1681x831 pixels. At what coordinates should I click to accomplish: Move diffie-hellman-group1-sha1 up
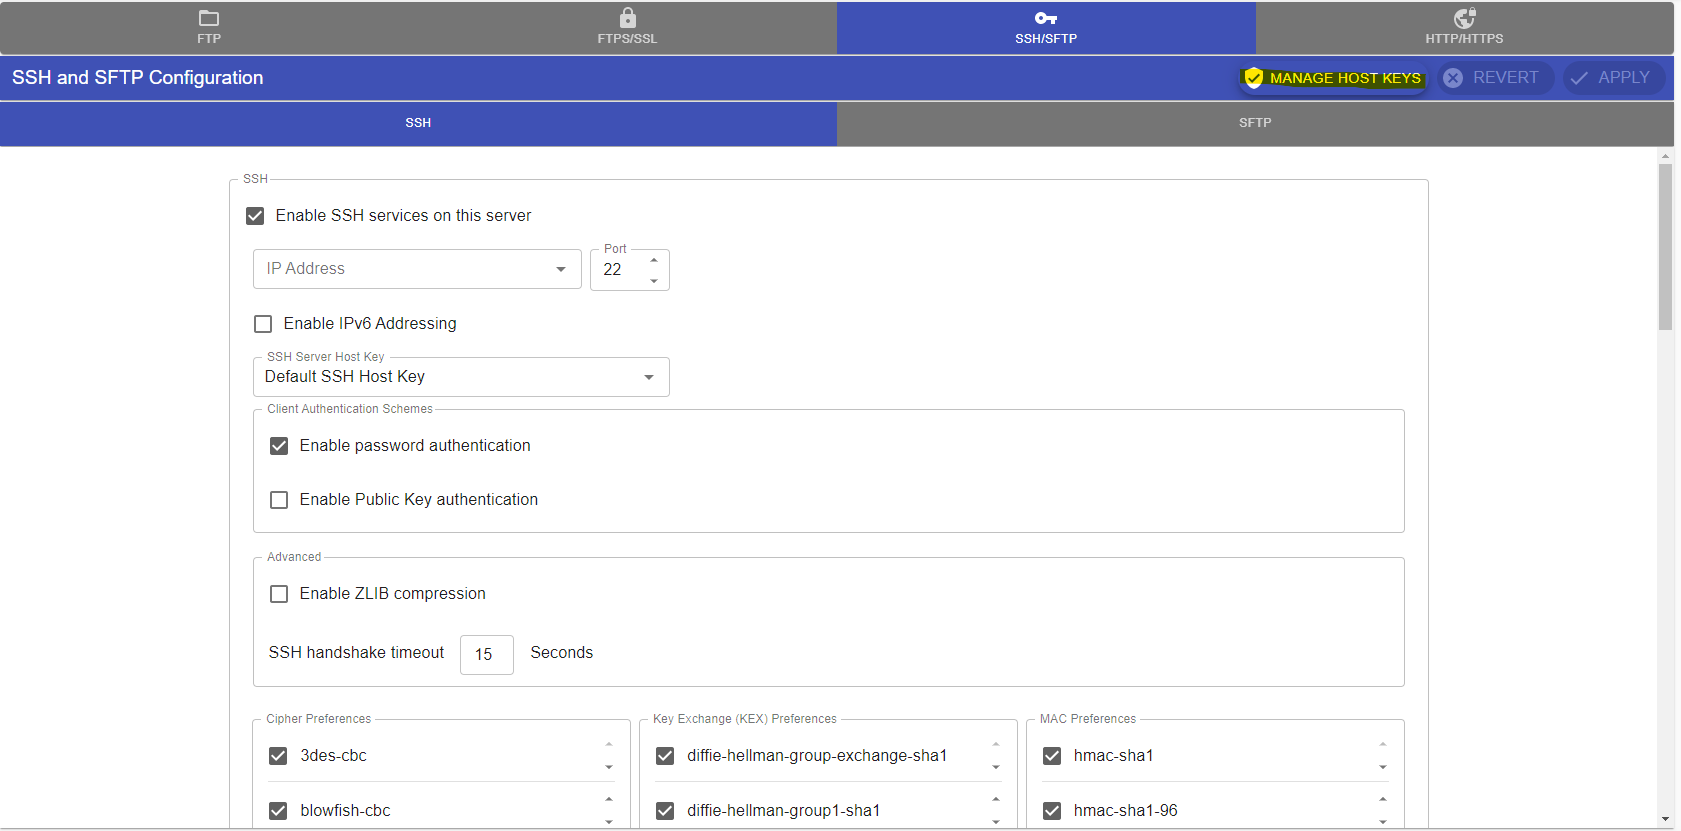(996, 800)
